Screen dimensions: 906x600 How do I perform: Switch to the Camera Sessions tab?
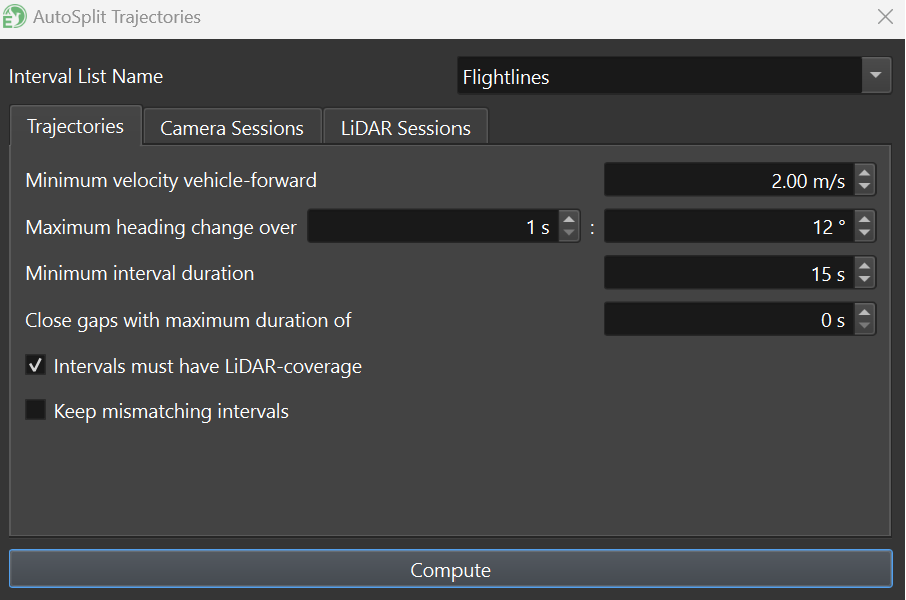[x=232, y=128]
